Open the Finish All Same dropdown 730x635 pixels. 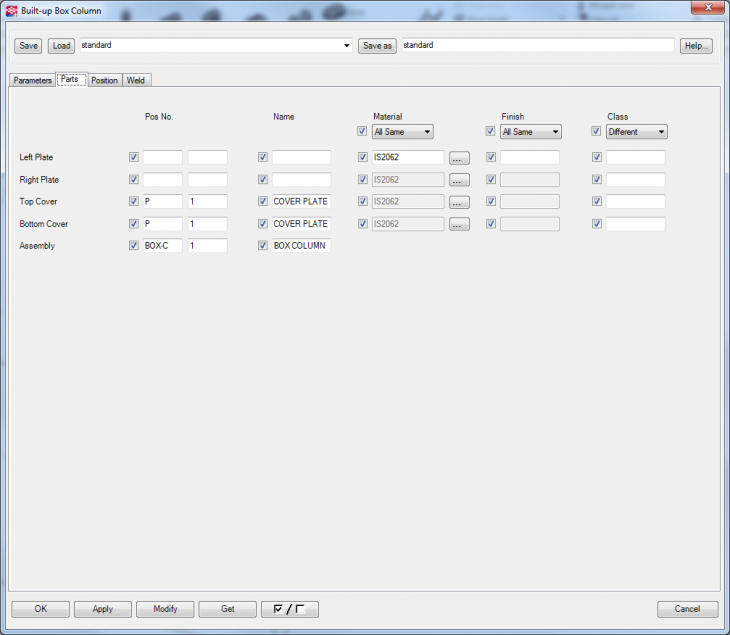(x=530, y=132)
